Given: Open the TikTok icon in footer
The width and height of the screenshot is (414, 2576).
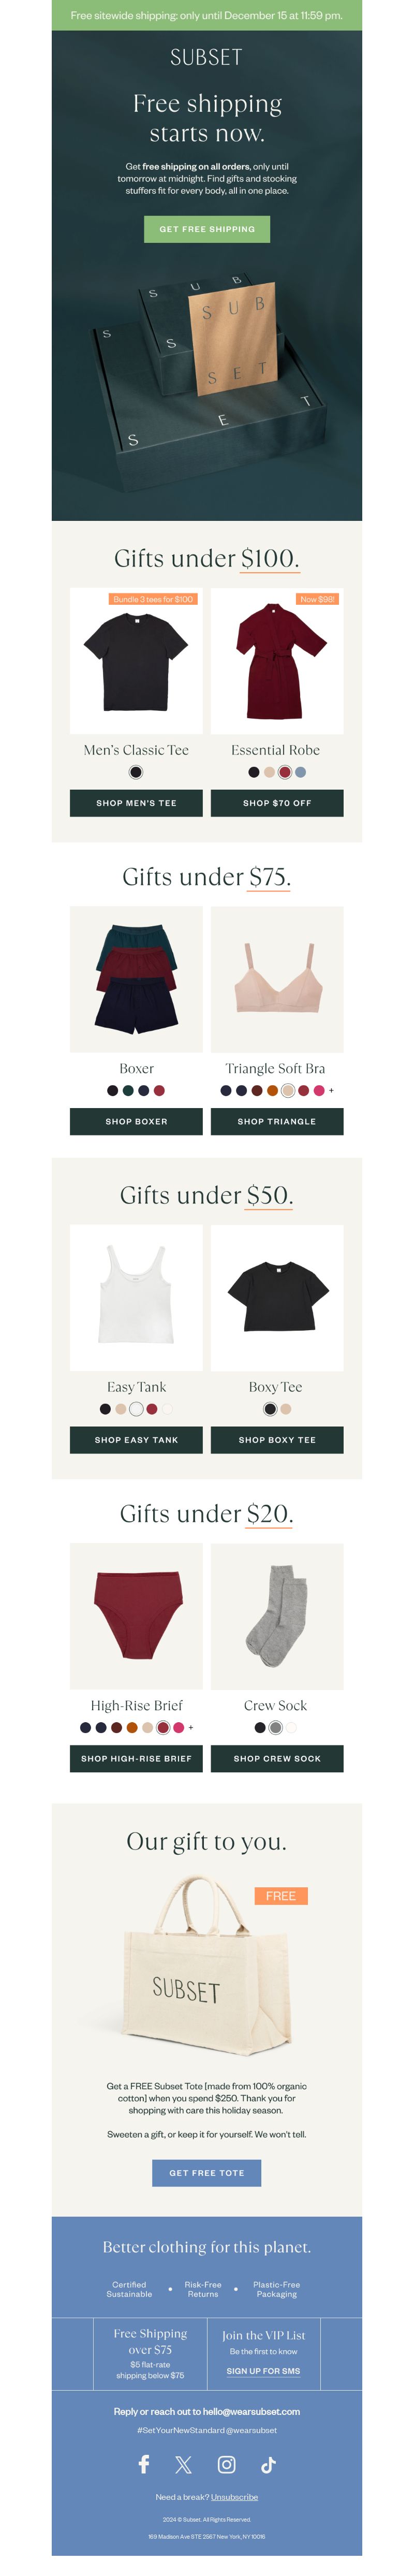Looking at the screenshot, I should pyautogui.click(x=269, y=2464).
